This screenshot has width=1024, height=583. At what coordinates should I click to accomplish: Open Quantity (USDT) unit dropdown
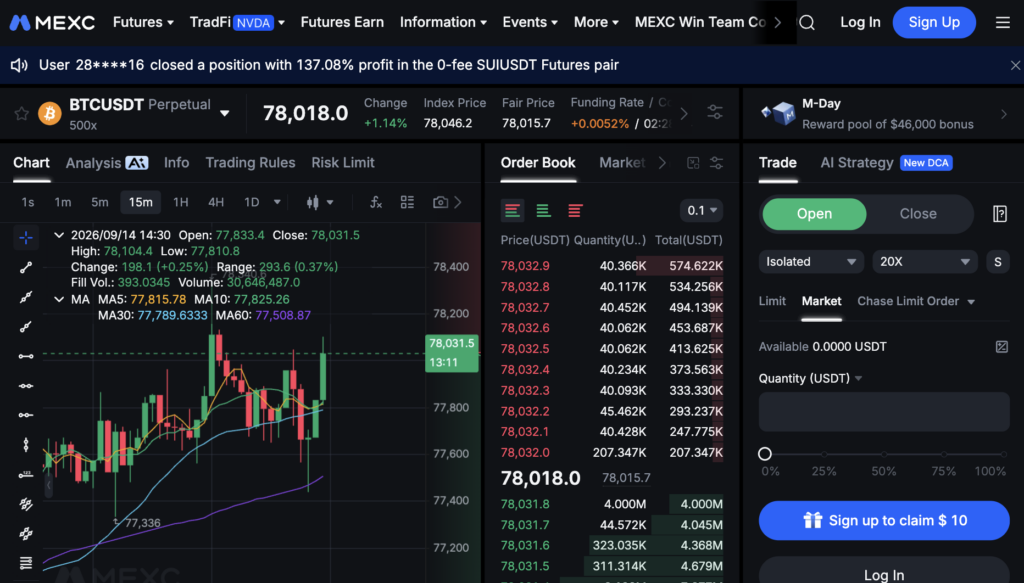[810, 379]
